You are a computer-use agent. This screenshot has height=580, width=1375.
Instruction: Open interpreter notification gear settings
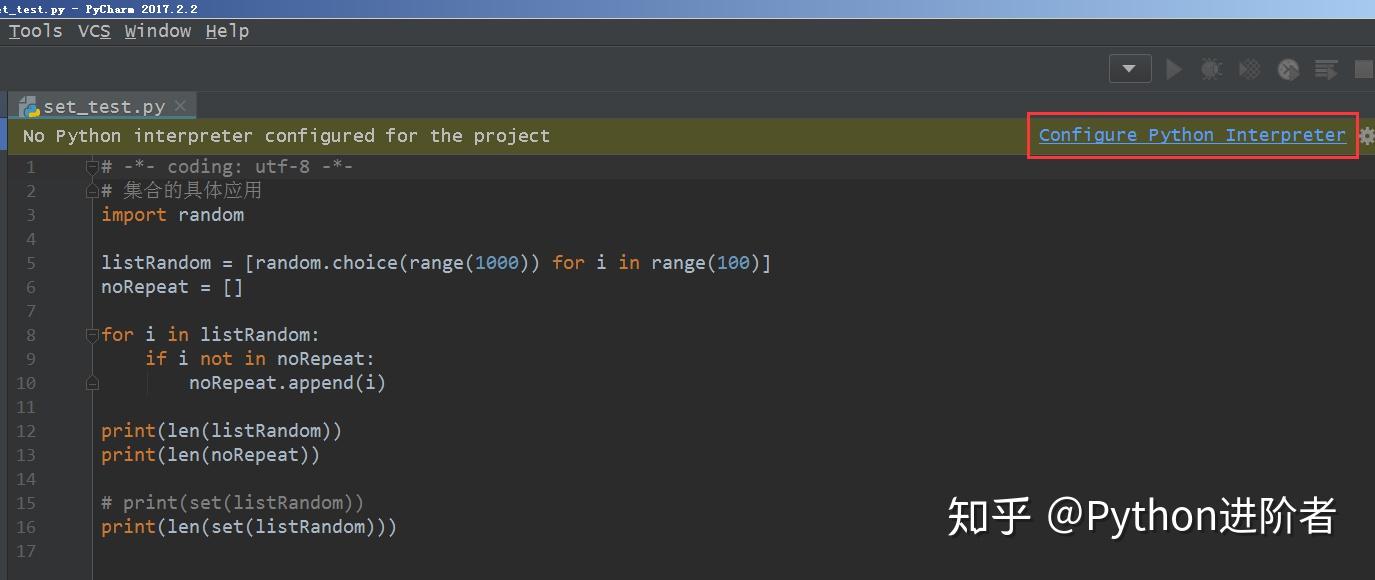[x=1366, y=136]
